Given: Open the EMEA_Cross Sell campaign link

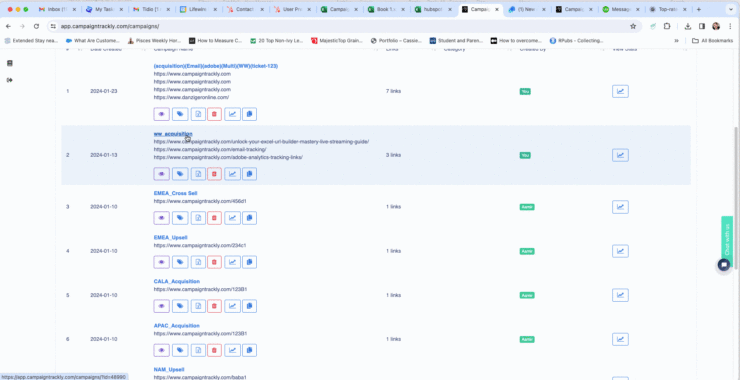Looking at the screenshot, I should [175, 193].
